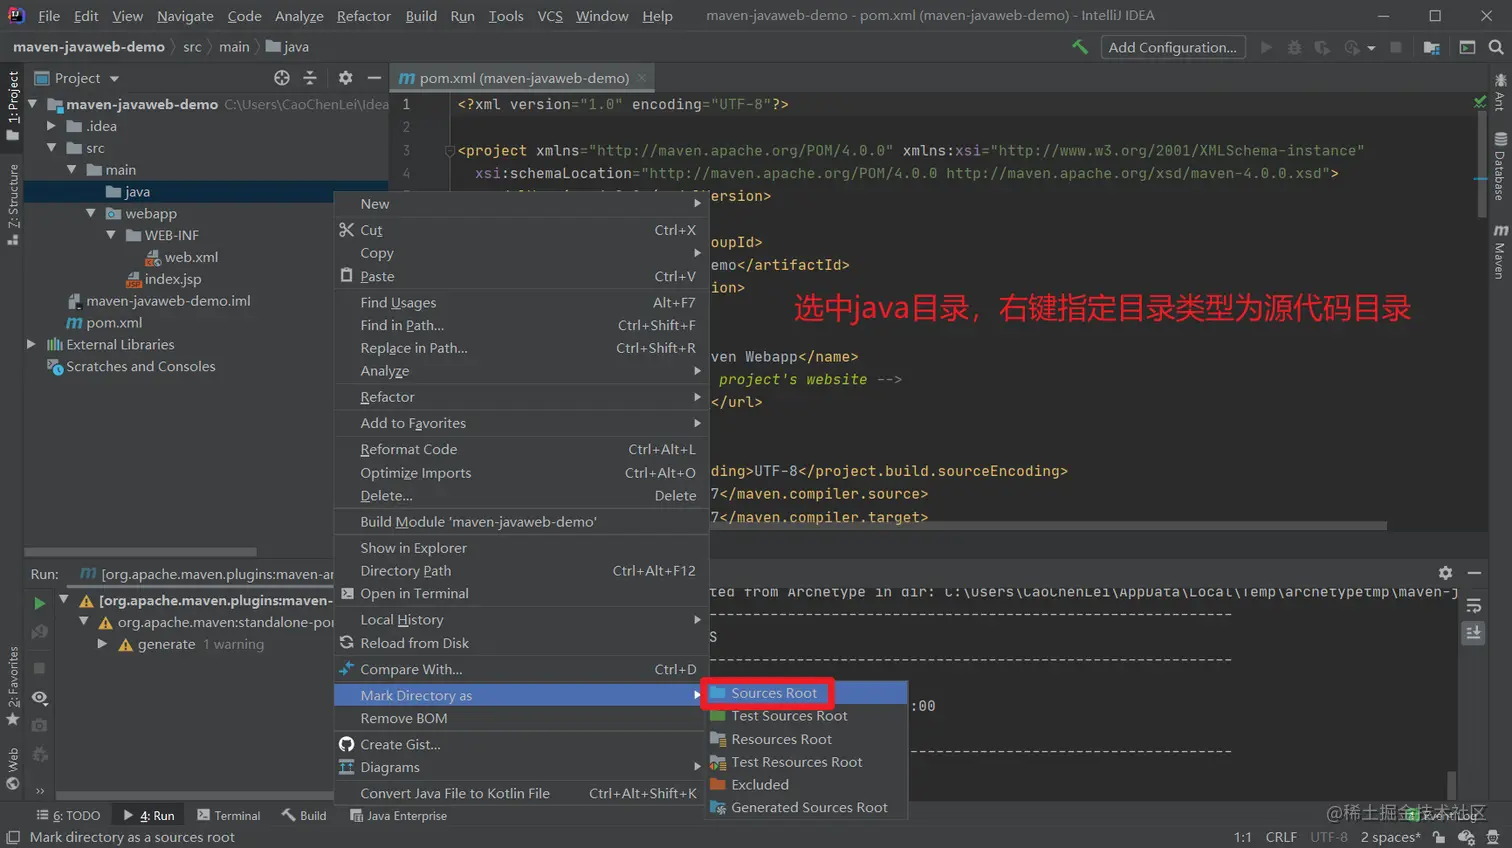1512x848 pixels.
Task: Select Excluded in Mark Directory submenu
Action: (807, 785)
